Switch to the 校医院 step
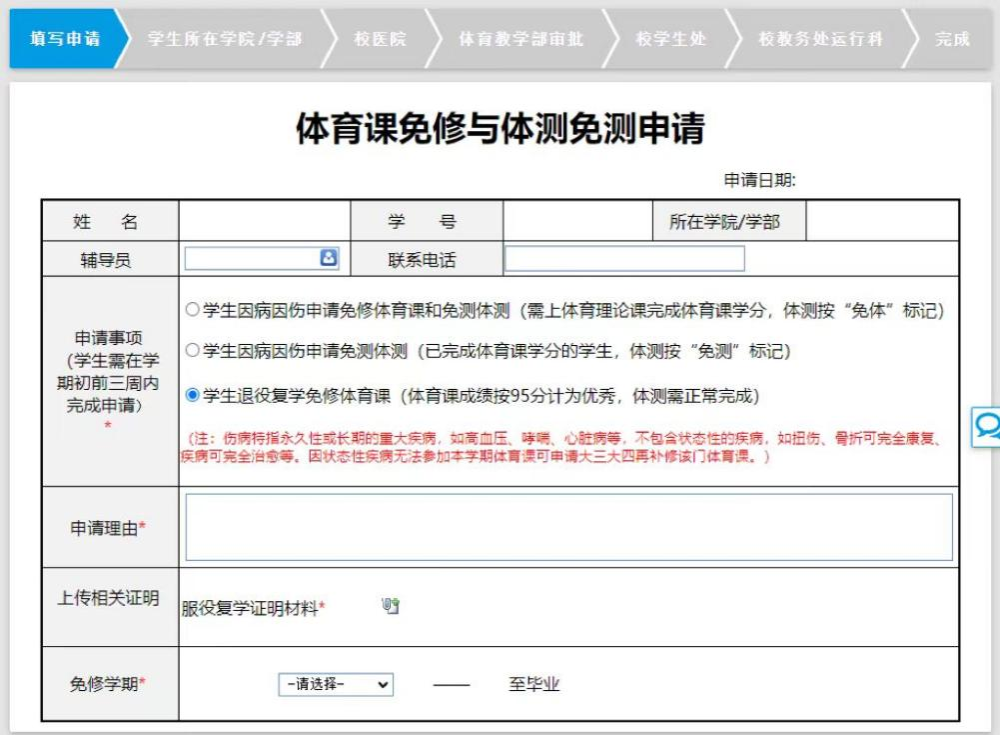This screenshot has height=735, width=1000. coord(380,39)
